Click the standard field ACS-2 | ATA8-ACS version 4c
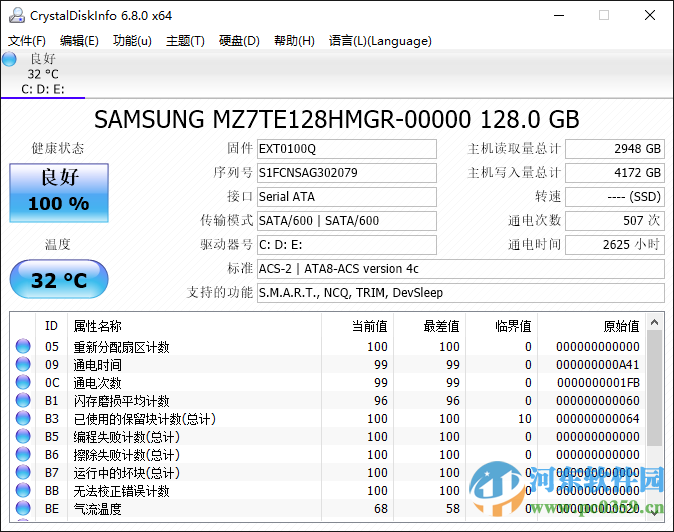674x532 pixels. pos(461,269)
